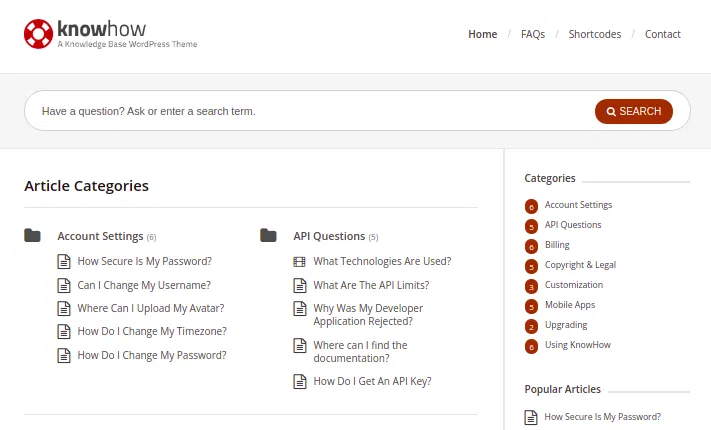Image resolution: width=711 pixels, height=430 pixels.
Task: Open the Account Settings category heading
Action: point(100,237)
